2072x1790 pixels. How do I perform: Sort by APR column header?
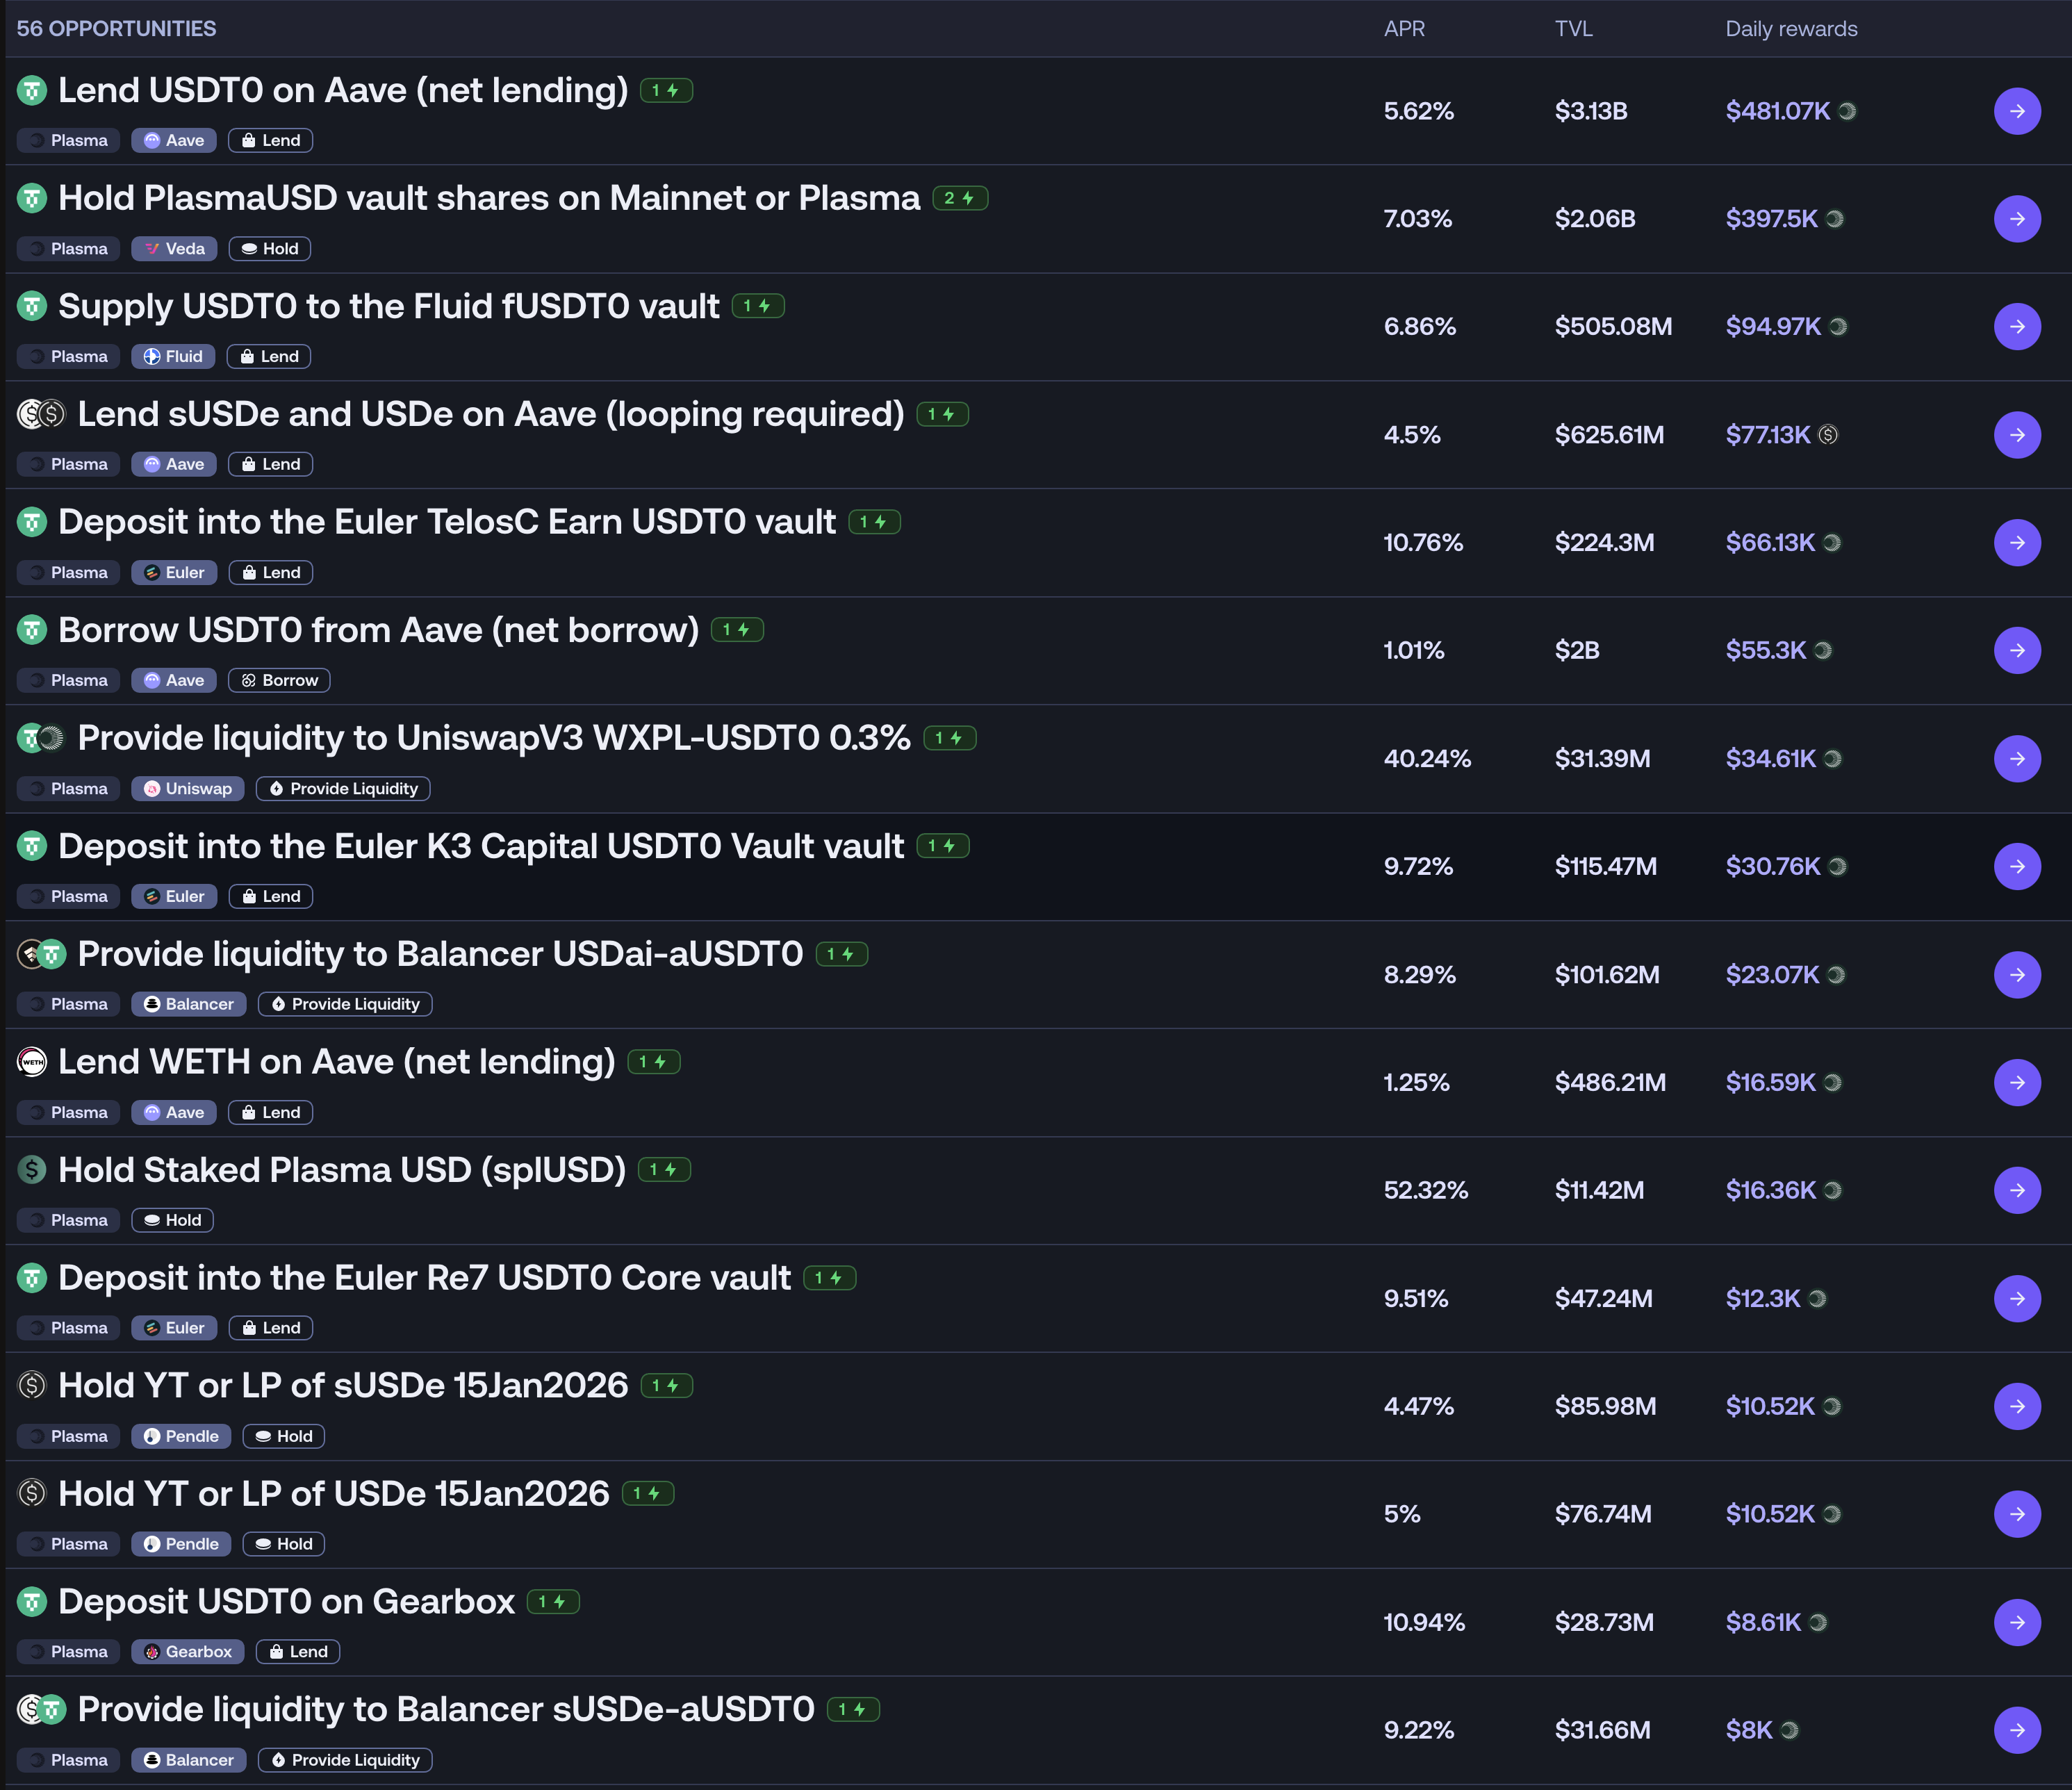point(1404,29)
